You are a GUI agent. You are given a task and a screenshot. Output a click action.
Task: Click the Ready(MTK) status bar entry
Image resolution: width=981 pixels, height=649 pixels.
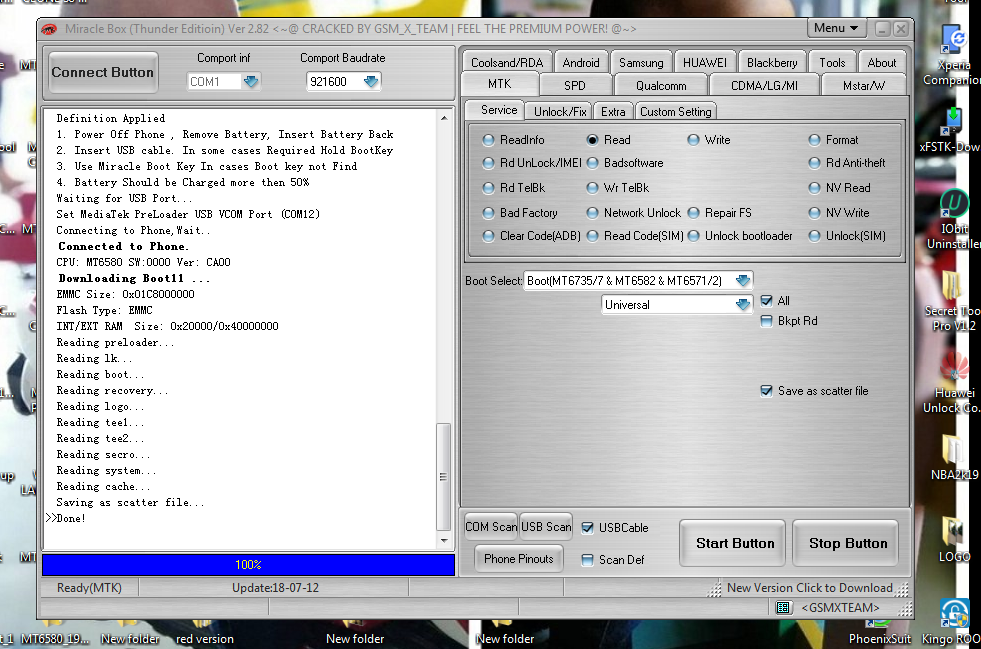(x=89, y=588)
